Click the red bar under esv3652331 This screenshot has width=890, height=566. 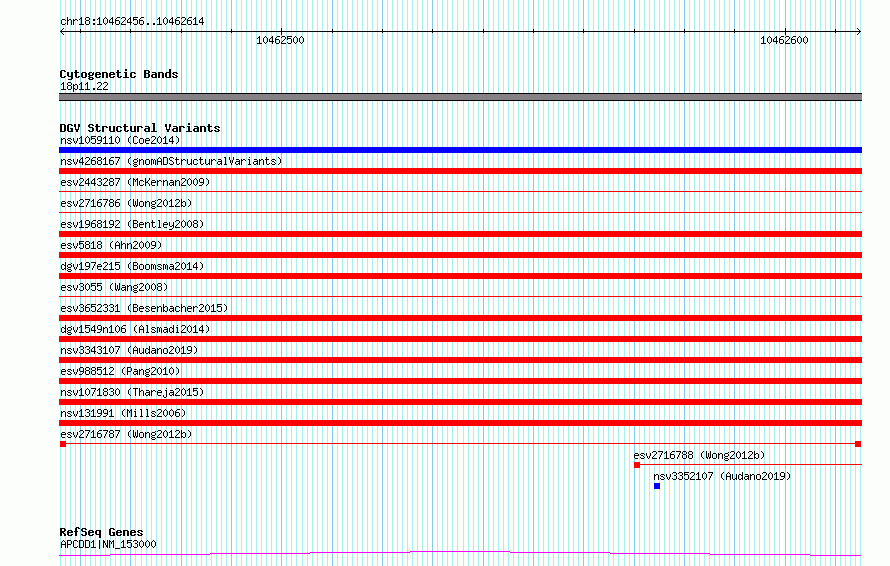pyautogui.click(x=460, y=318)
